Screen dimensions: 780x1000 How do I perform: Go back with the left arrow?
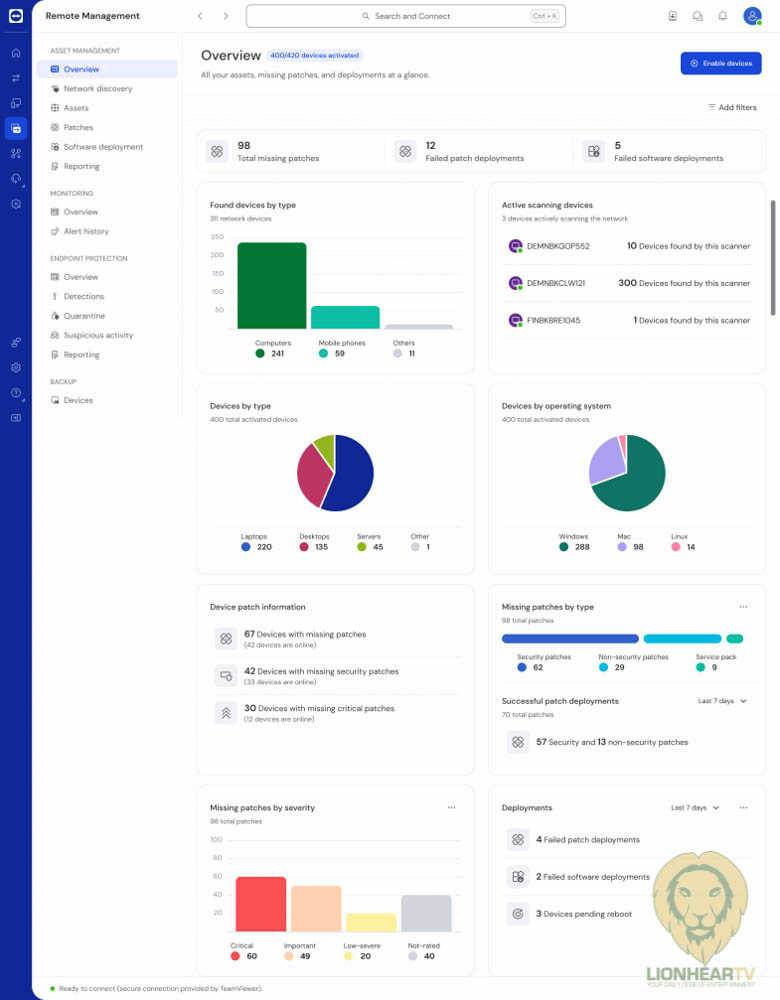point(201,16)
